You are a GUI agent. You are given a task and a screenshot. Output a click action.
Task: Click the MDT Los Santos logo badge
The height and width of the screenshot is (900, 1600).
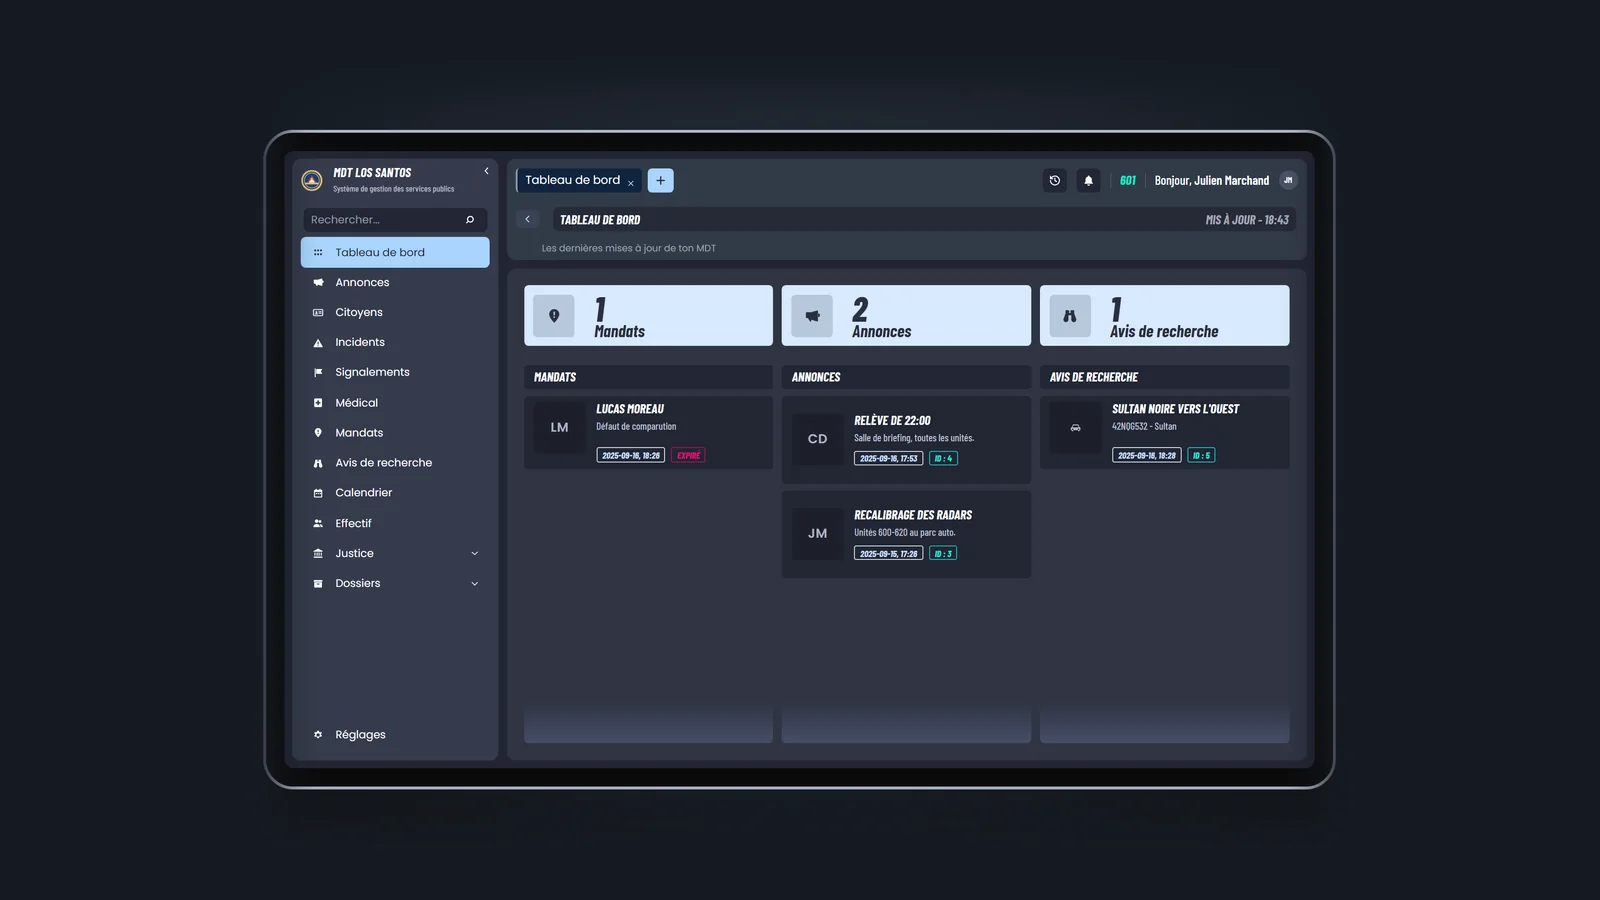312,180
